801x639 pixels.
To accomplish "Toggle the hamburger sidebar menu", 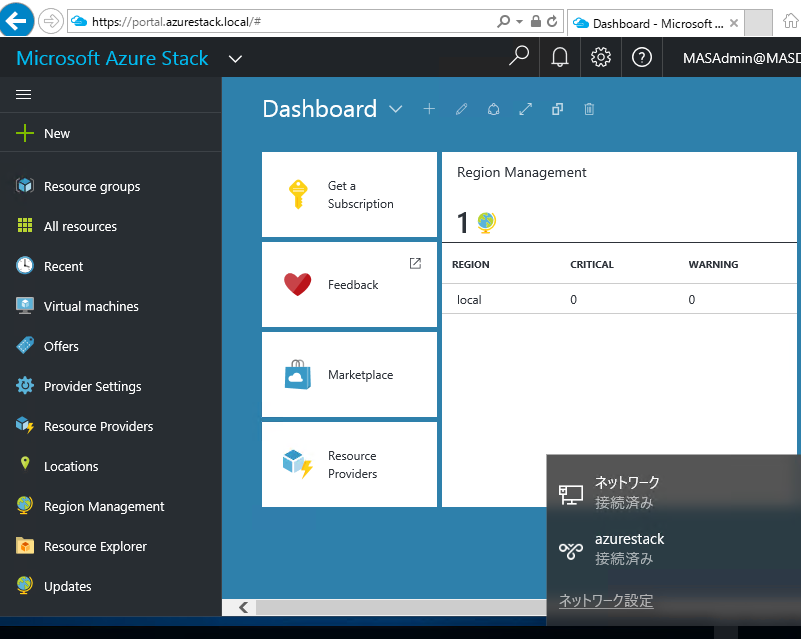I will pyautogui.click(x=23, y=94).
